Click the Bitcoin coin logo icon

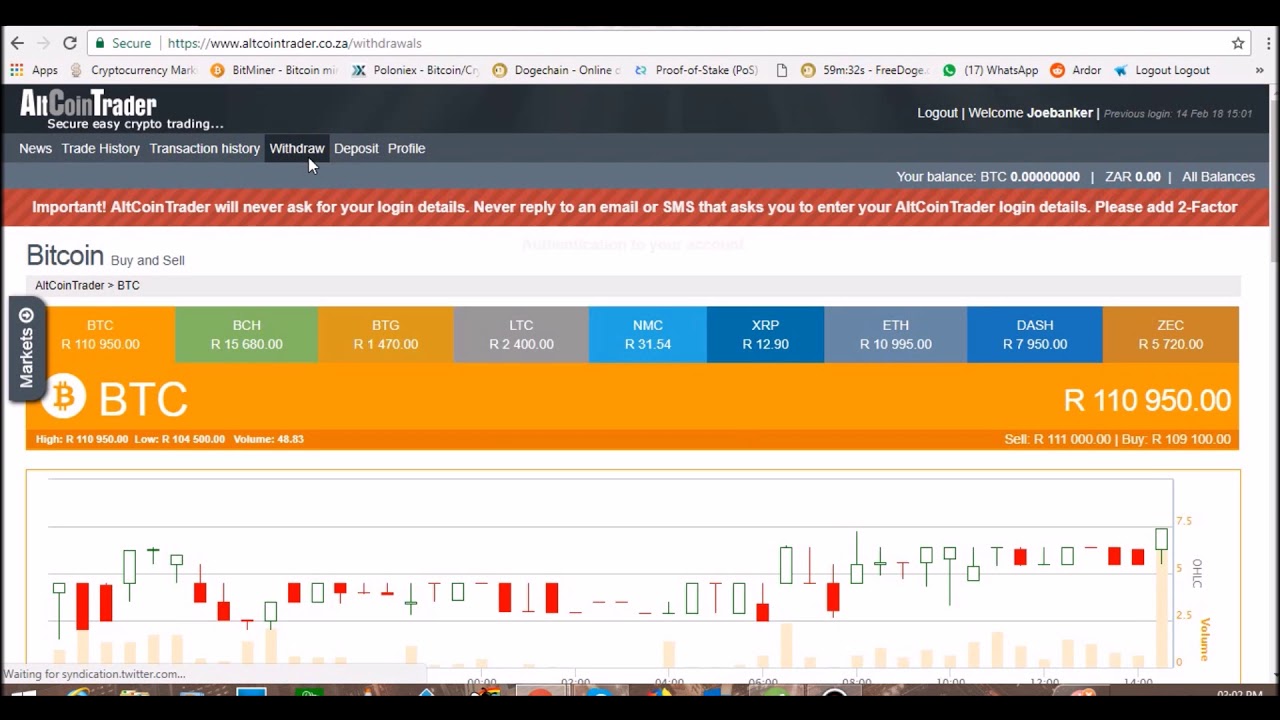pos(64,397)
